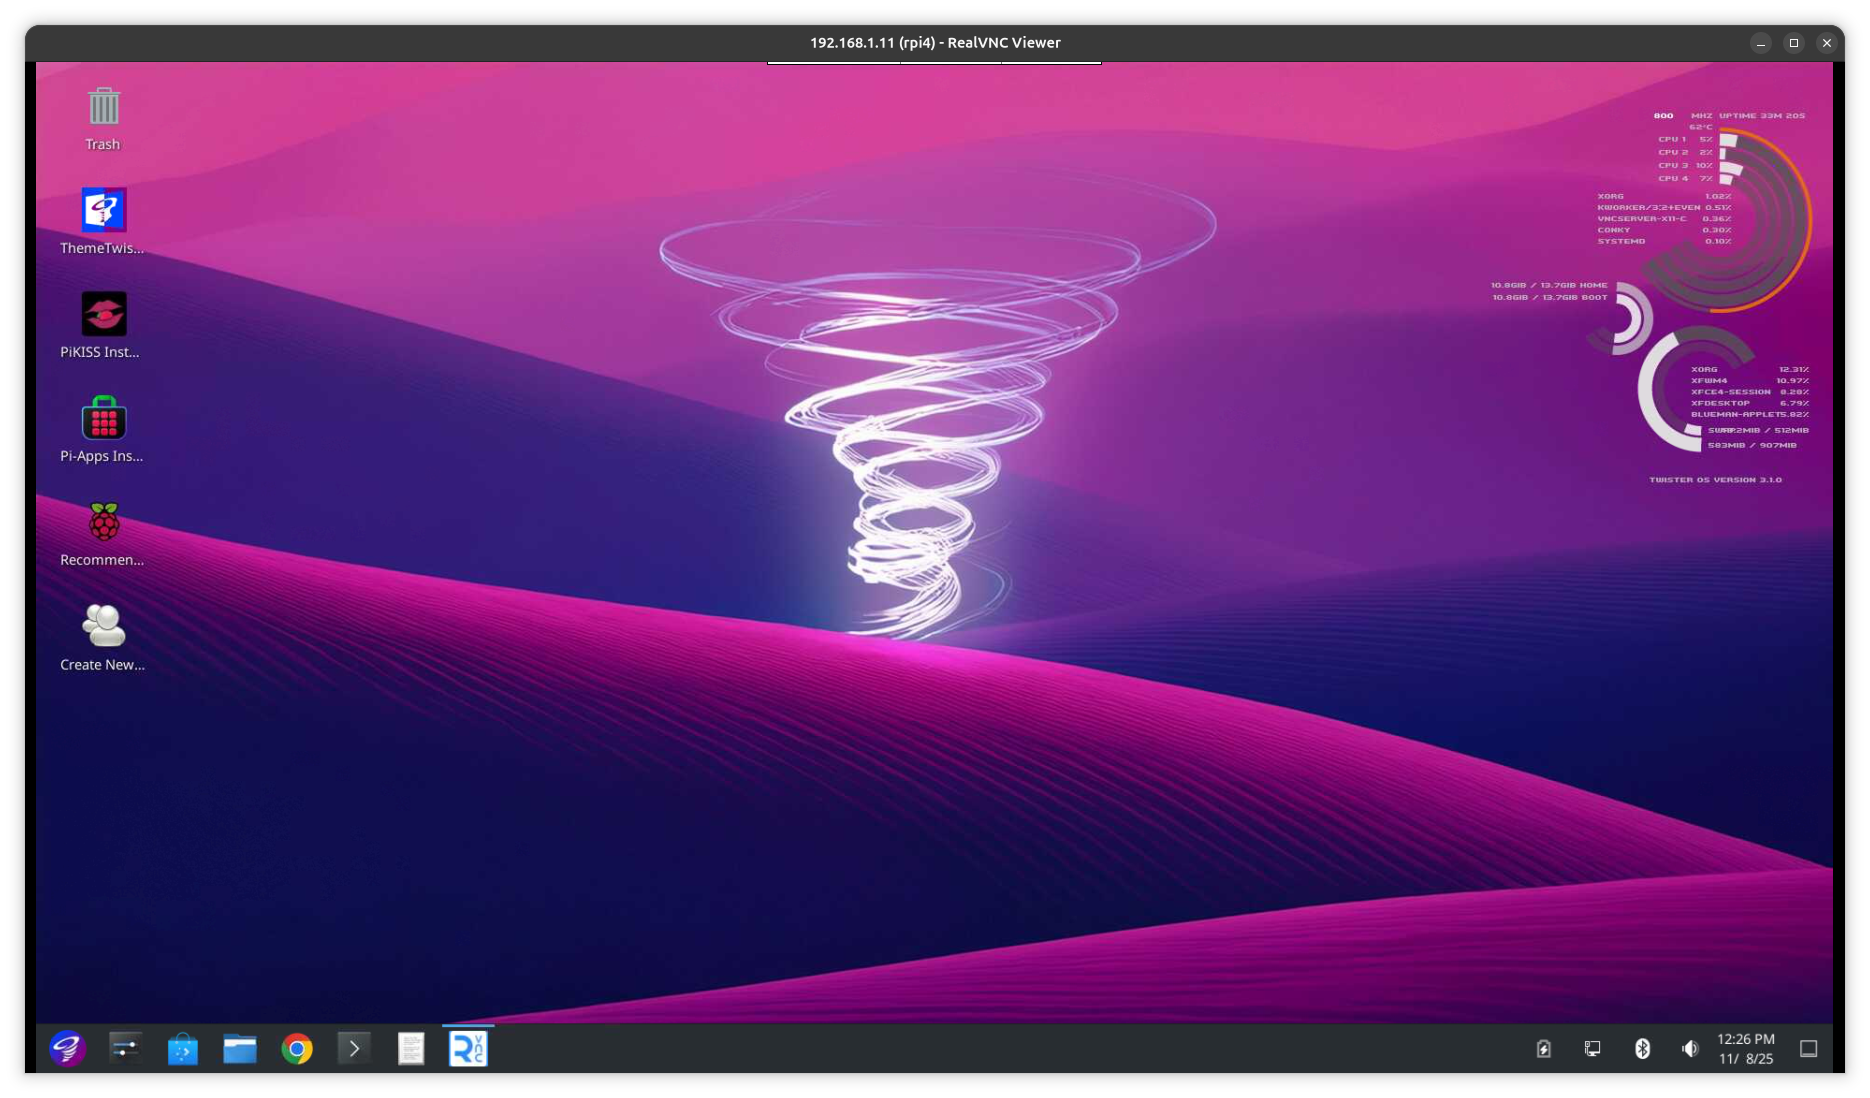Open the Twister OS start menu
Screen dimensions: 1870x1098
[x=67, y=1048]
